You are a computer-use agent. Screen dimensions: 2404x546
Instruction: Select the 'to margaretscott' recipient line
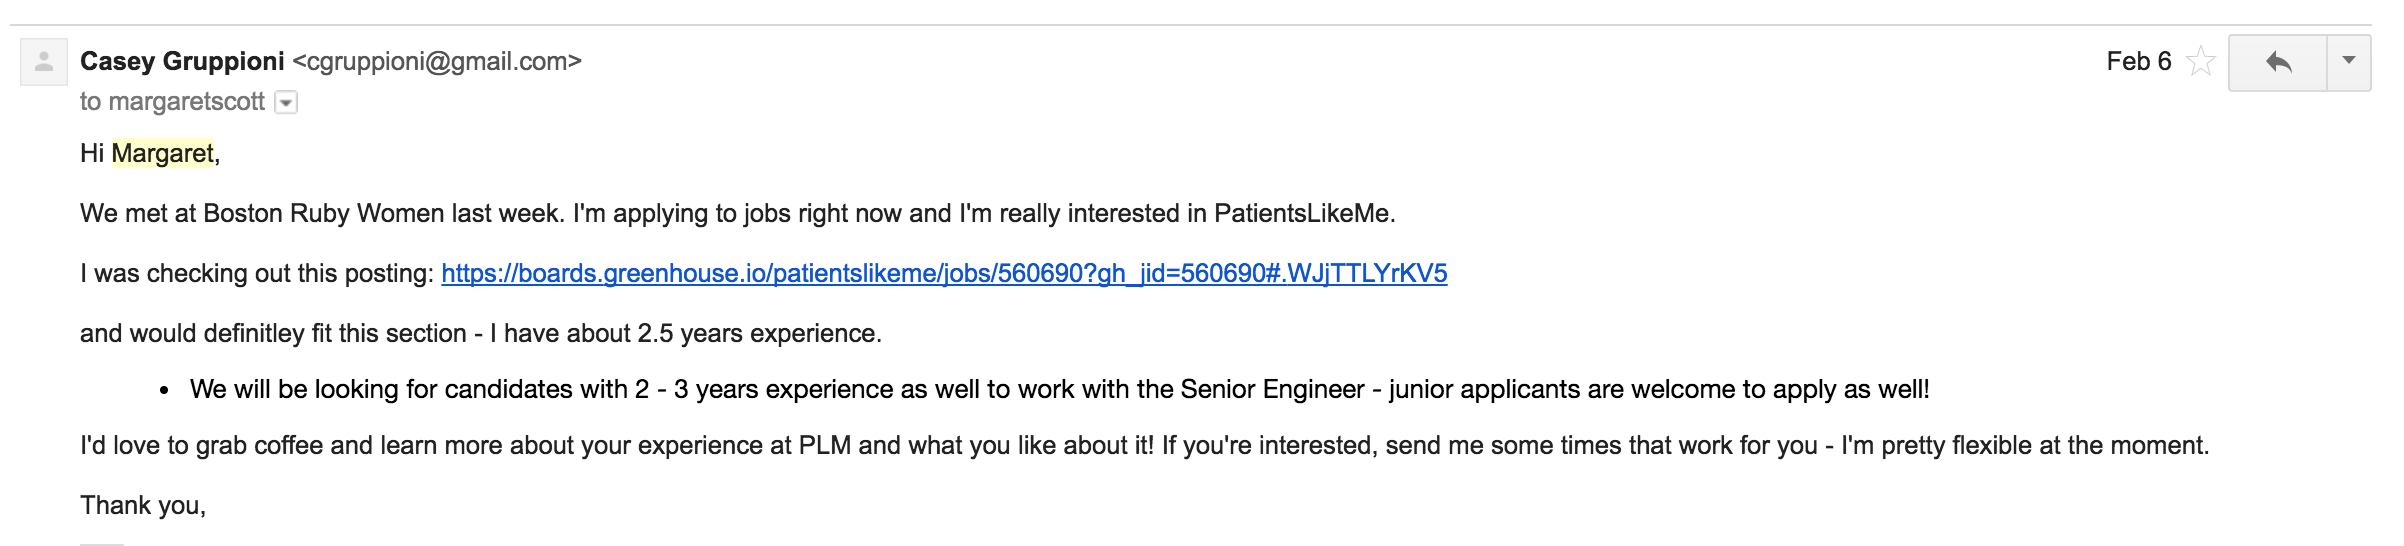(x=172, y=102)
